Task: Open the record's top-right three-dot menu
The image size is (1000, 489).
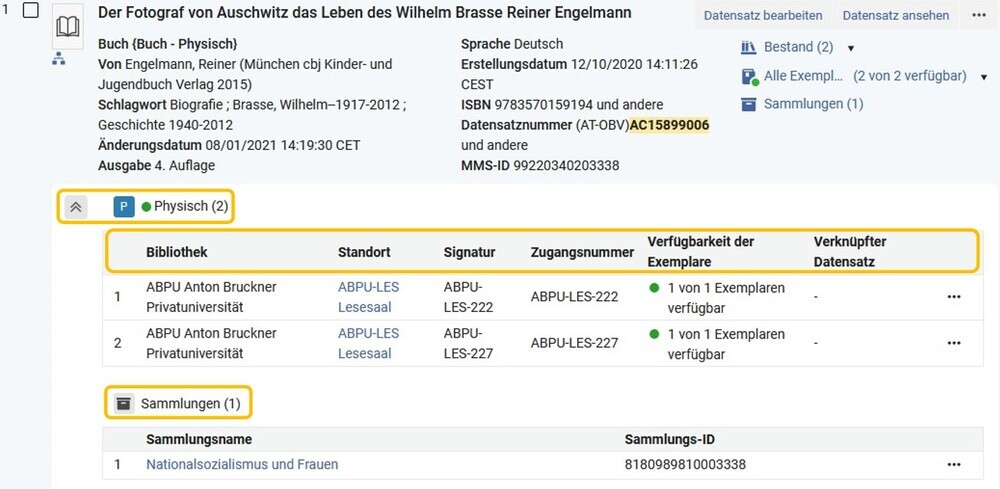Action: [x=979, y=15]
